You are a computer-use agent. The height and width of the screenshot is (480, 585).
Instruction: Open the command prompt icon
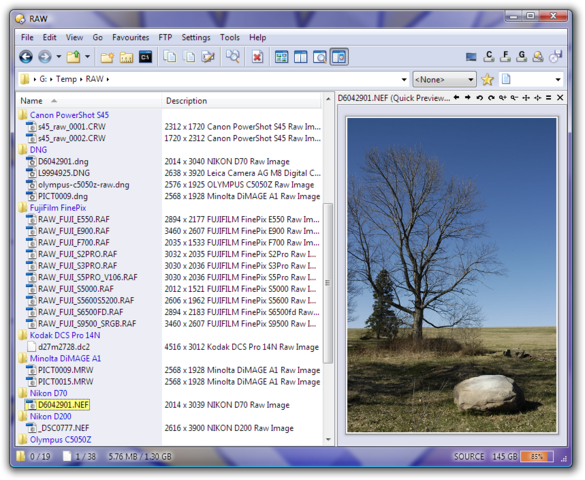[x=146, y=57]
